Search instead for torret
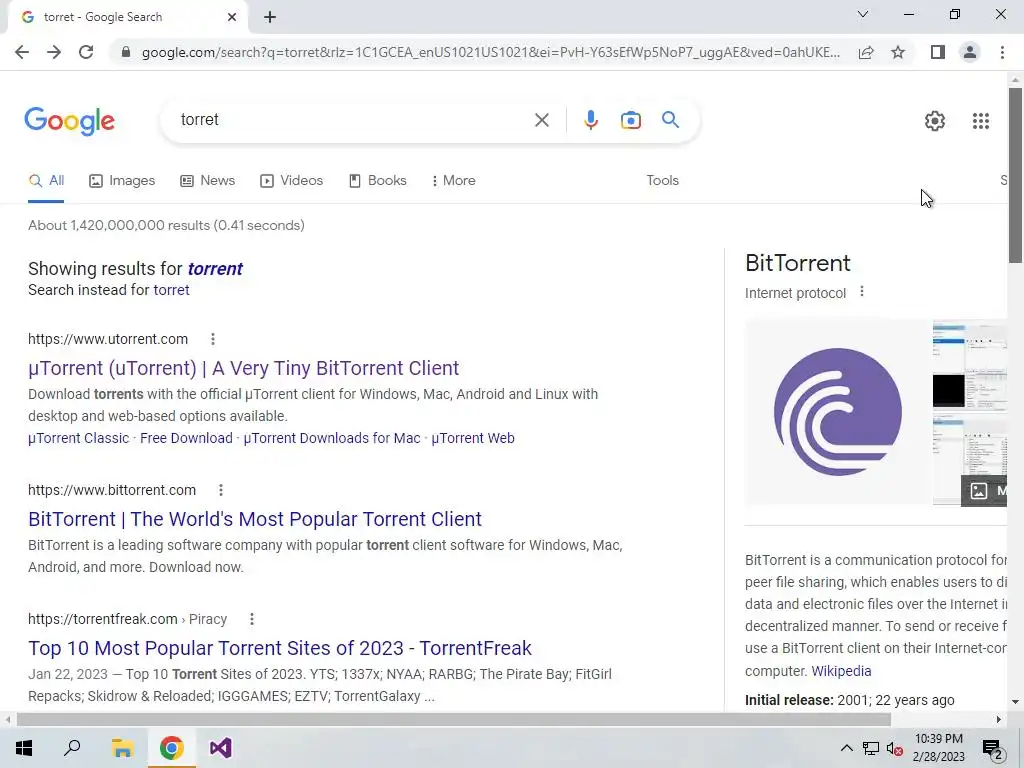The width and height of the screenshot is (1024, 768). (171, 290)
